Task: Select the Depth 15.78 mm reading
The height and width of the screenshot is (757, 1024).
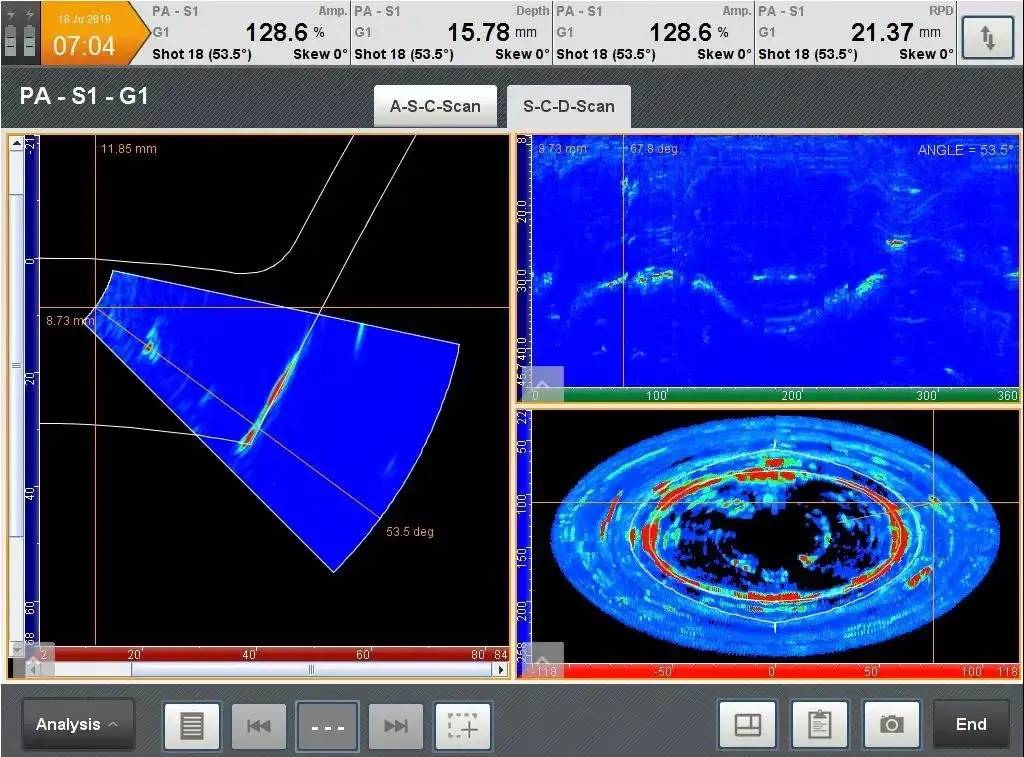Action: click(x=452, y=33)
